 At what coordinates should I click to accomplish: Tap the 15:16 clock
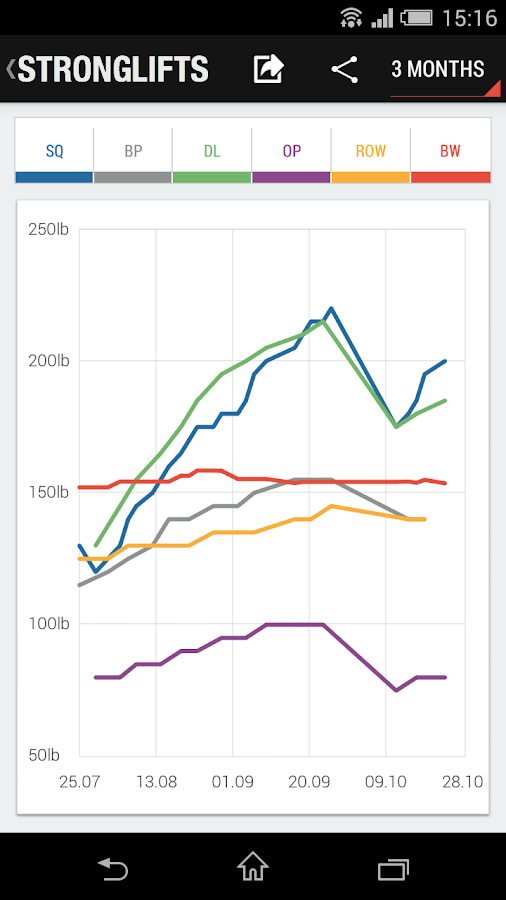coord(469,18)
